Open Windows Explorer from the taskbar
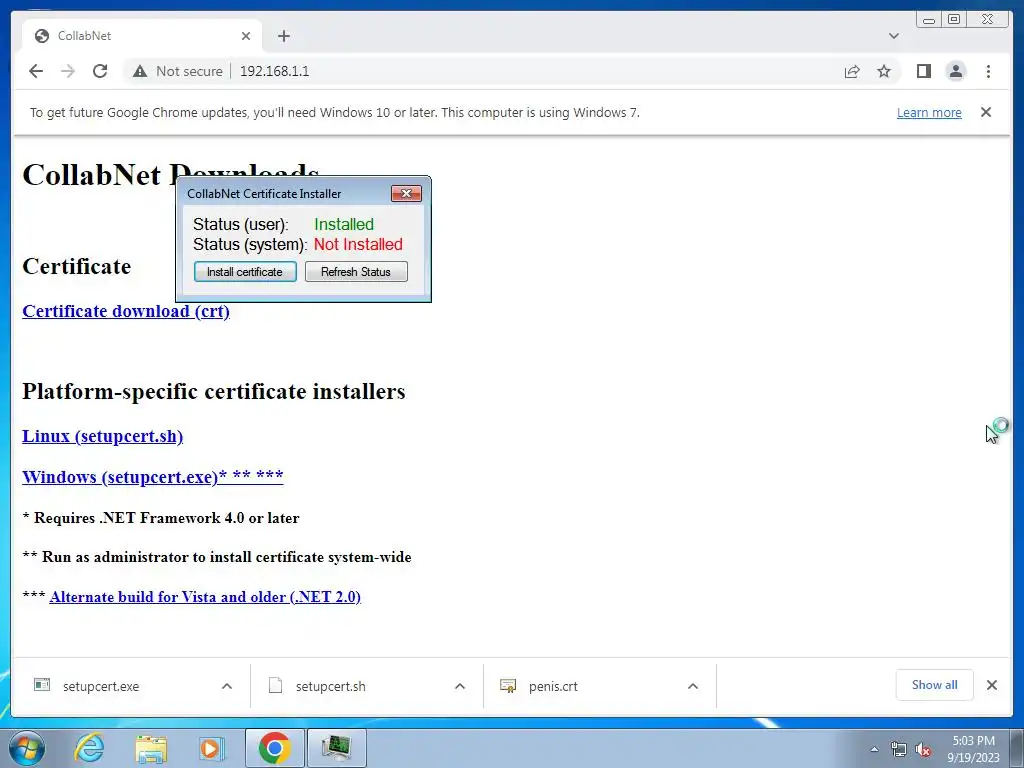1024x768 pixels. coord(150,748)
